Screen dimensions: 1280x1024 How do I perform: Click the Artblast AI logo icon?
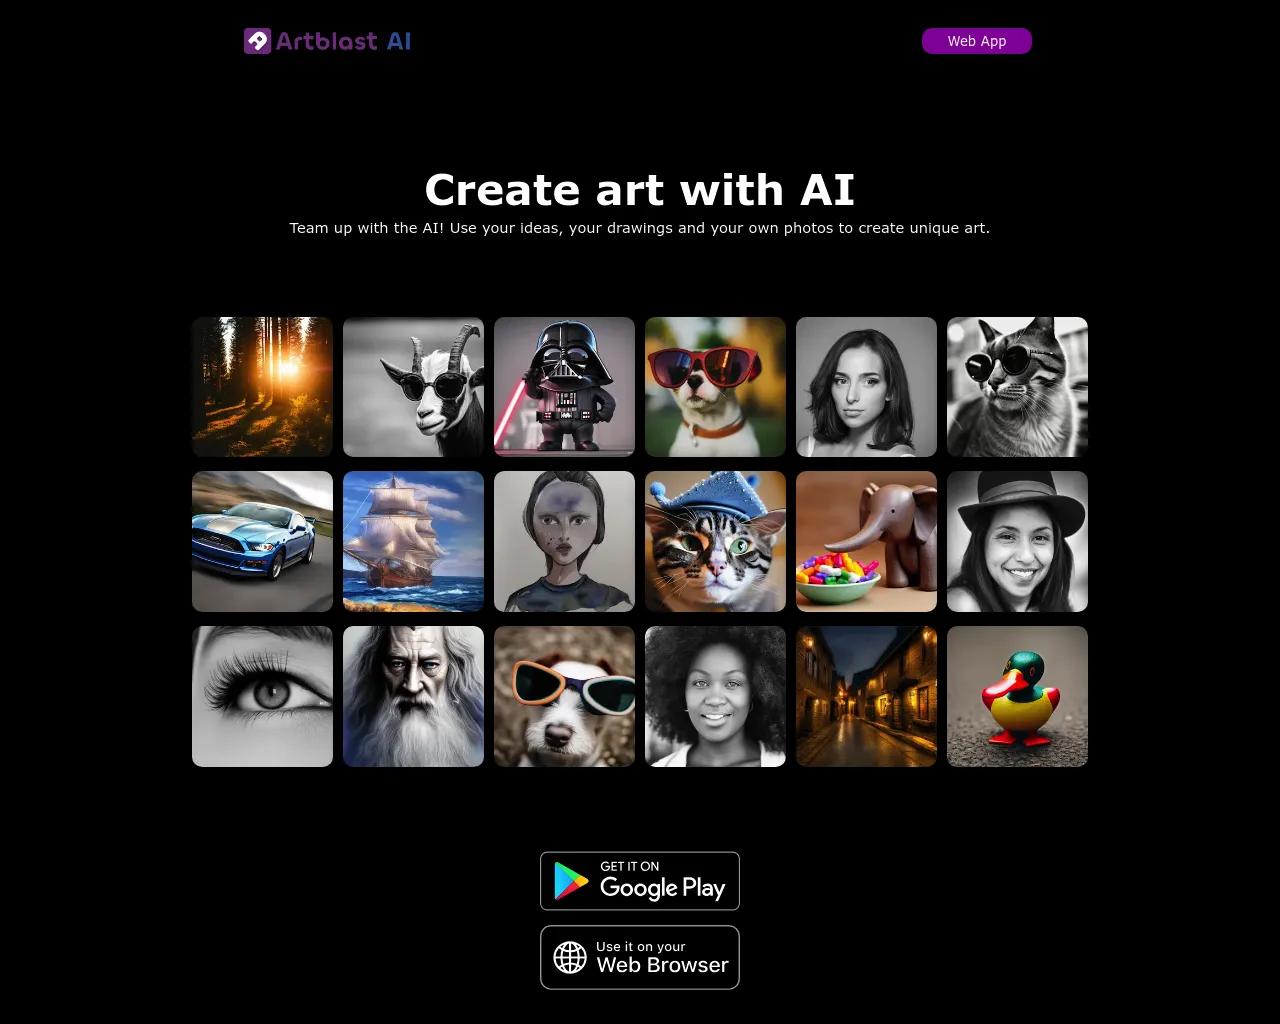click(258, 41)
